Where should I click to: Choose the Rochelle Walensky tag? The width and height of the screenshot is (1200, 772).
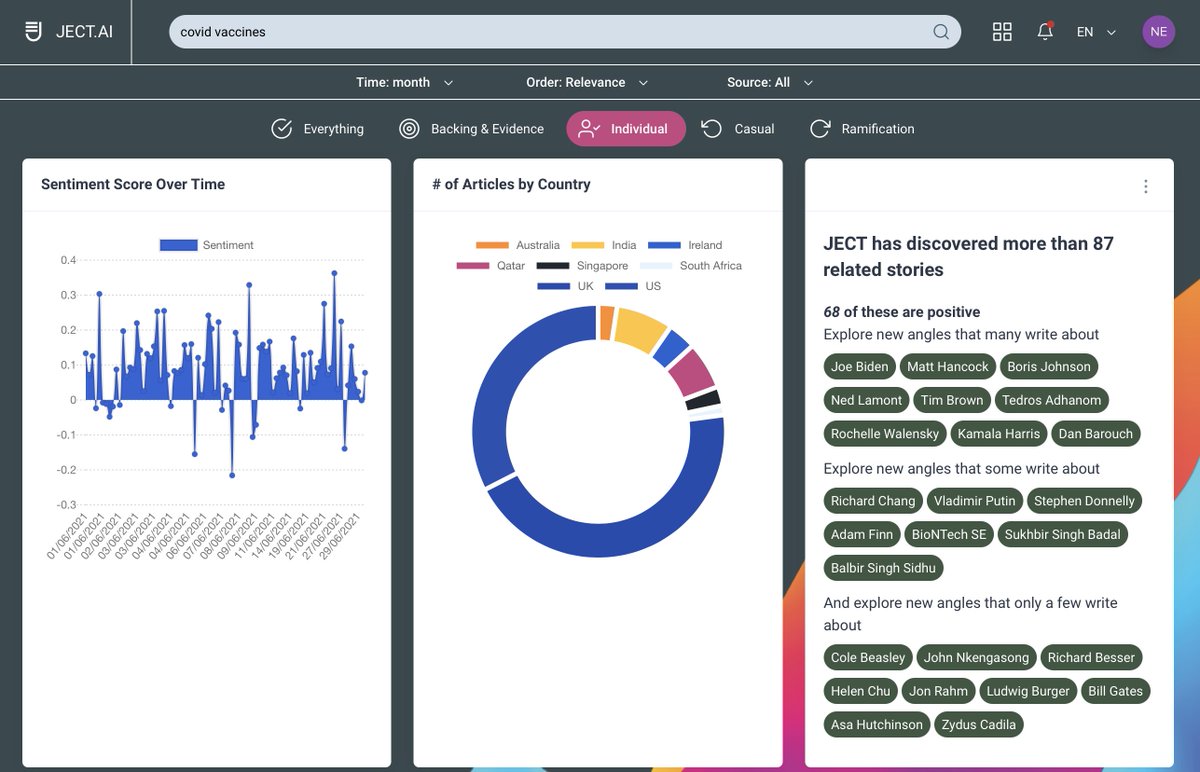tap(885, 434)
